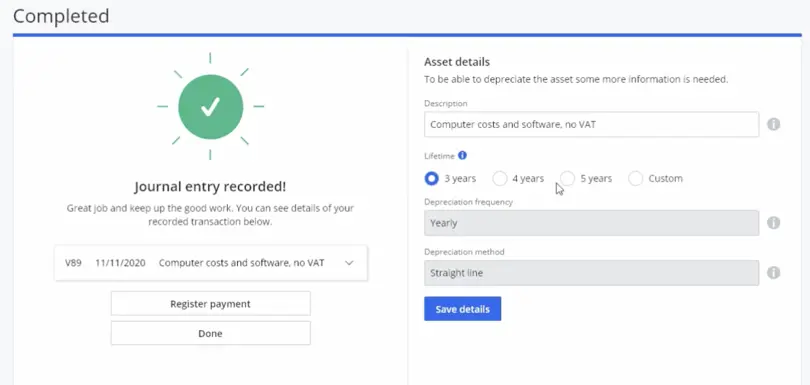Viewport: 810px width, 385px height.
Task: Click the Asset details heading
Action: tap(457, 62)
